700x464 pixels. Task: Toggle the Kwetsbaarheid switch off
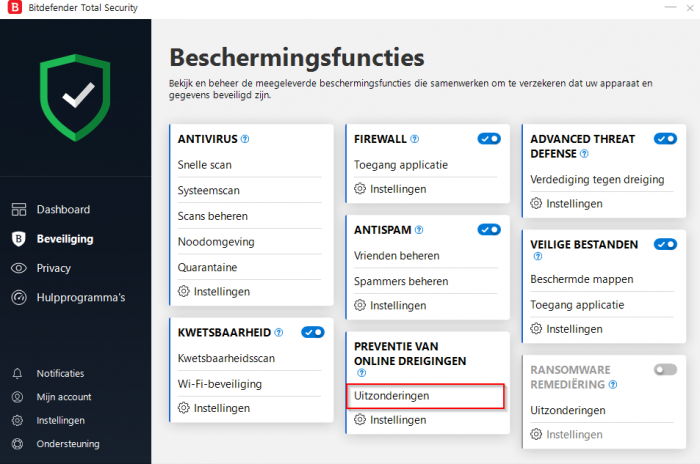pos(313,332)
